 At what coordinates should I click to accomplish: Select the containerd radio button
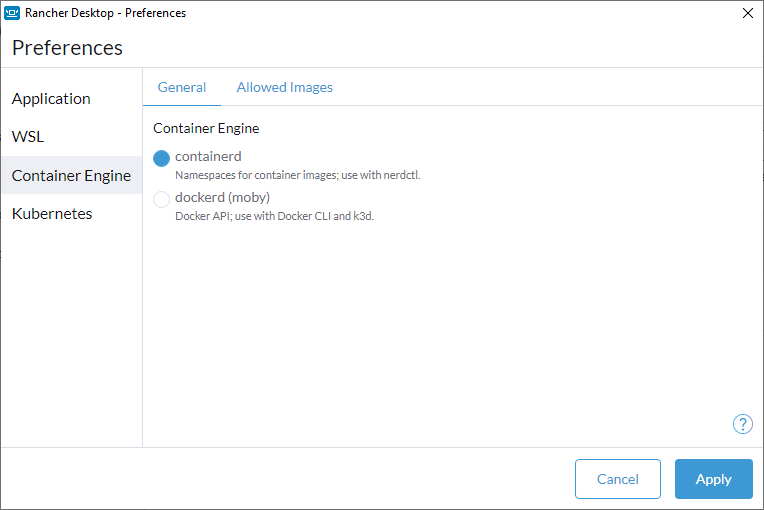[x=161, y=158]
